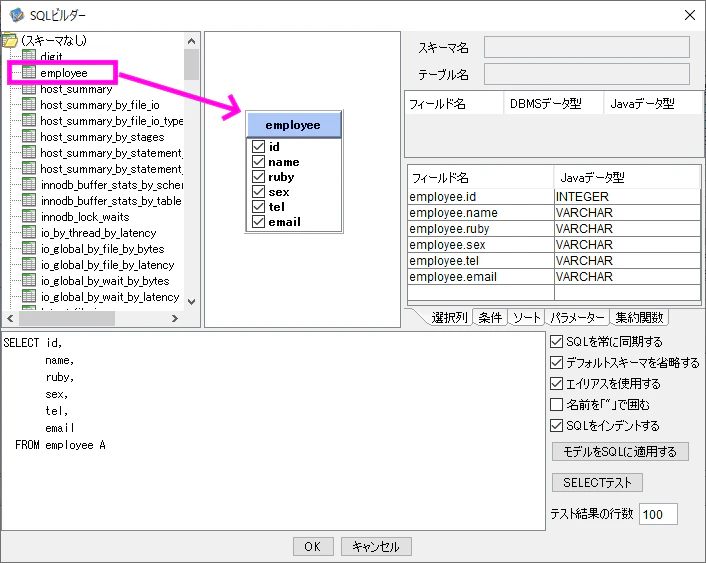Select the employee.id row in field table
This screenshot has width=706, height=563.
click(554, 197)
